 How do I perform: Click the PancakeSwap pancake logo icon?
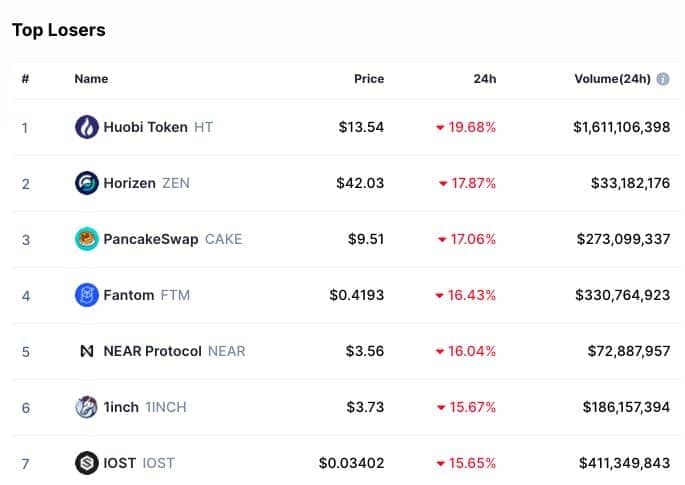[86, 239]
